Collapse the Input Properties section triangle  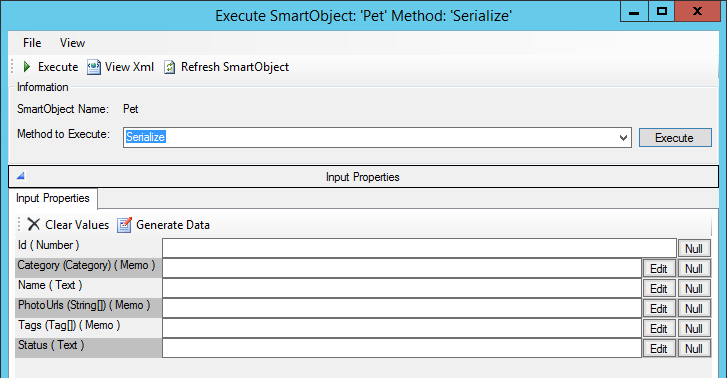click(x=20, y=176)
